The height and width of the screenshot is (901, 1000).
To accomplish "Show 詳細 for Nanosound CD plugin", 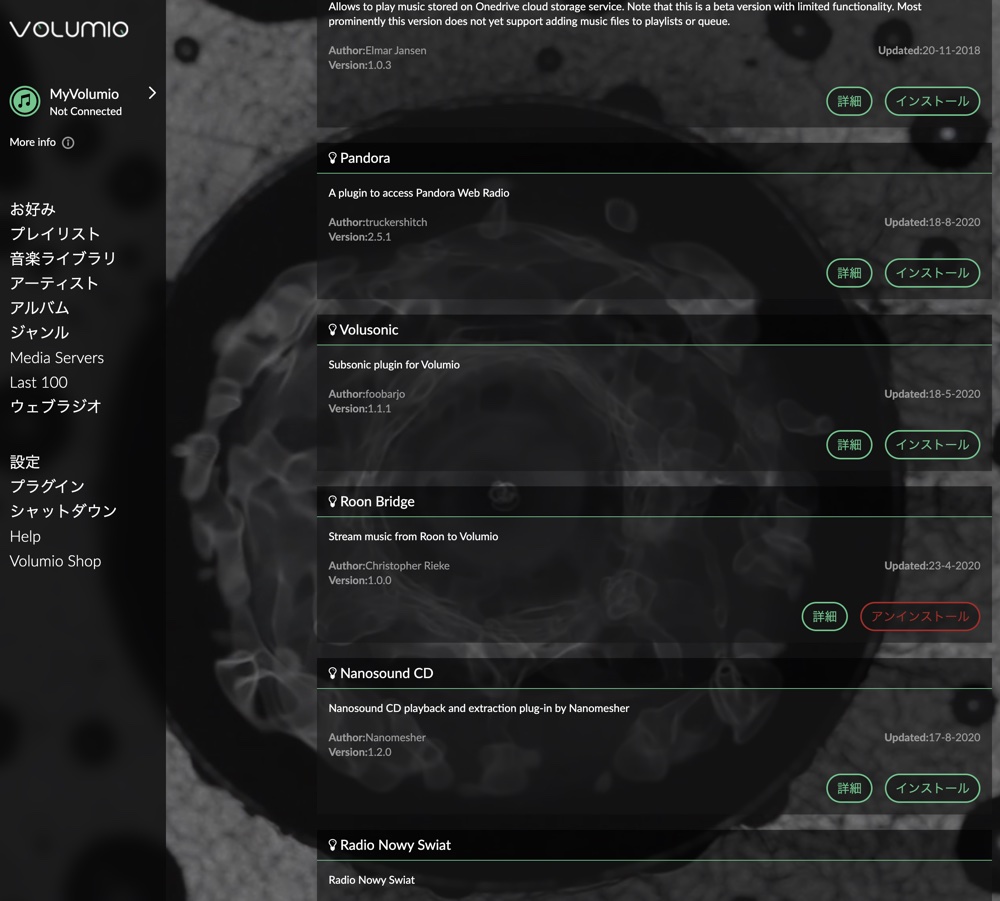I will (x=849, y=788).
